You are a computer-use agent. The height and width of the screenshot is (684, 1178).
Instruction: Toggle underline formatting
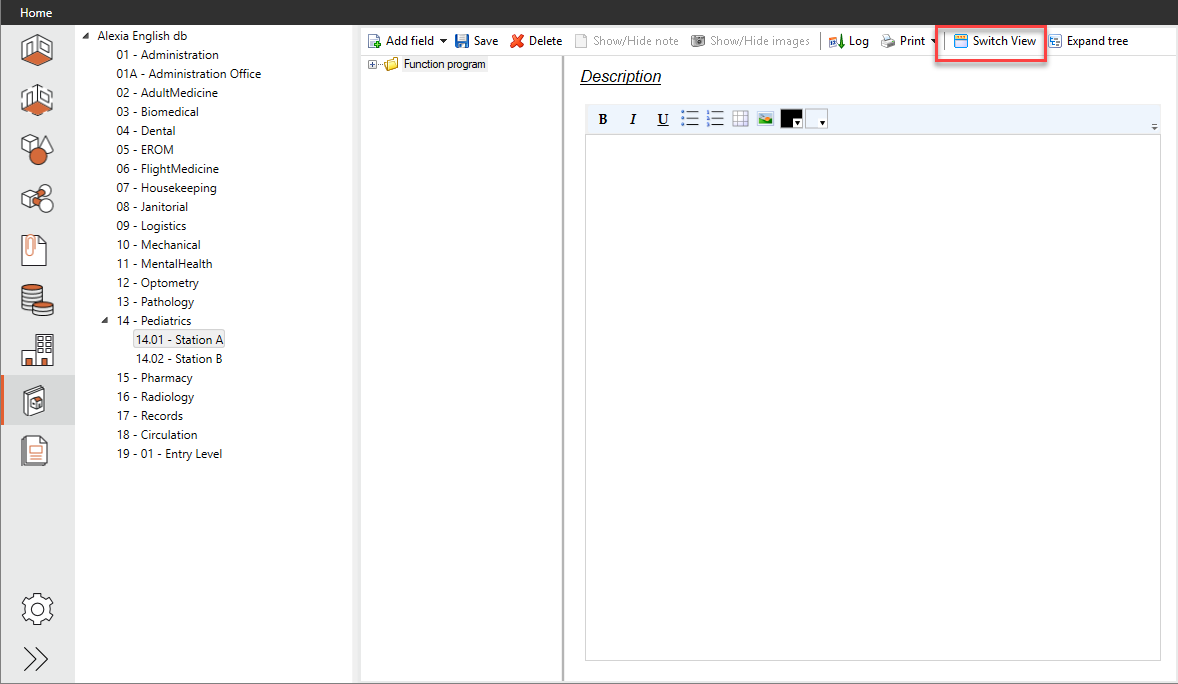pyautogui.click(x=662, y=120)
